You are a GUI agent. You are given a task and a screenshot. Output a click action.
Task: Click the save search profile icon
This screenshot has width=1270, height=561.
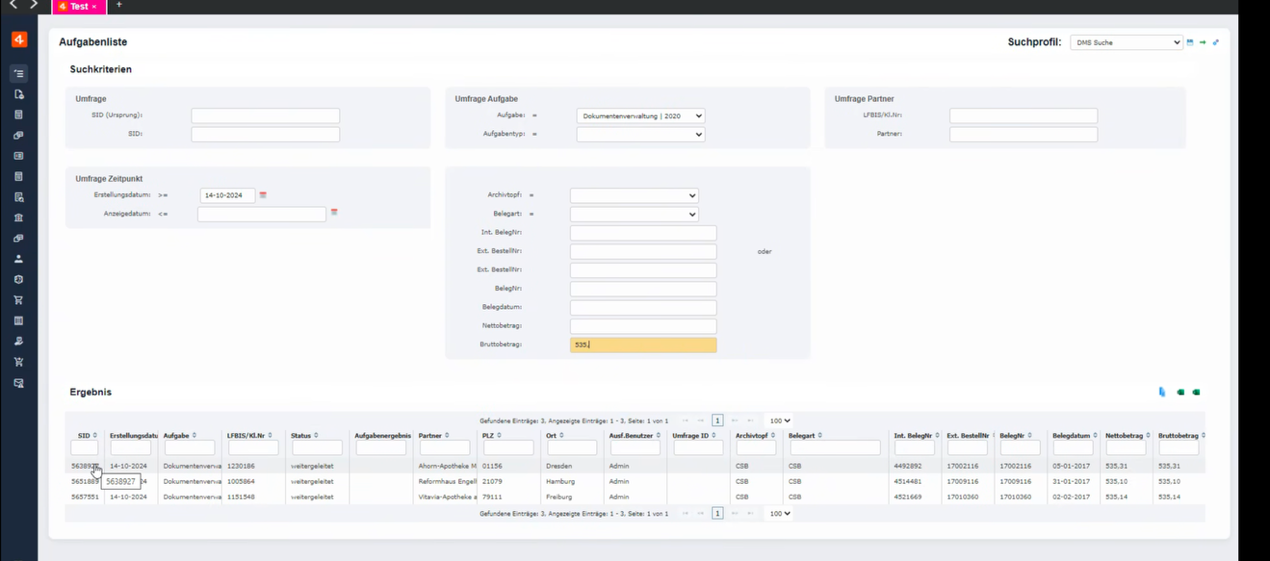(x=1190, y=43)
